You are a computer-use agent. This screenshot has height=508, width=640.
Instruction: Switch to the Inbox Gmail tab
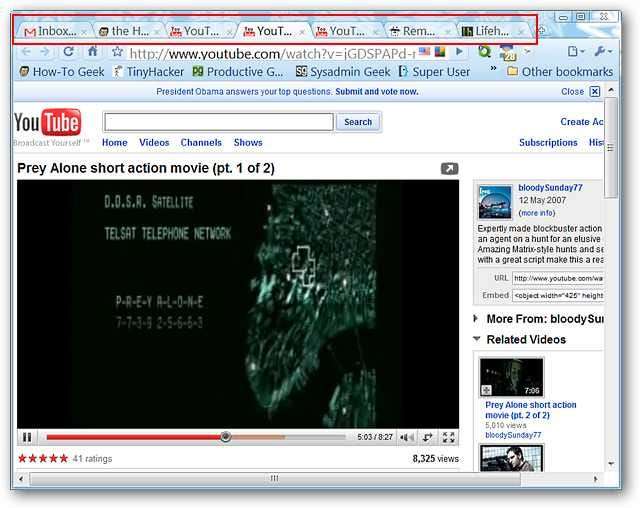click(50, 31)
